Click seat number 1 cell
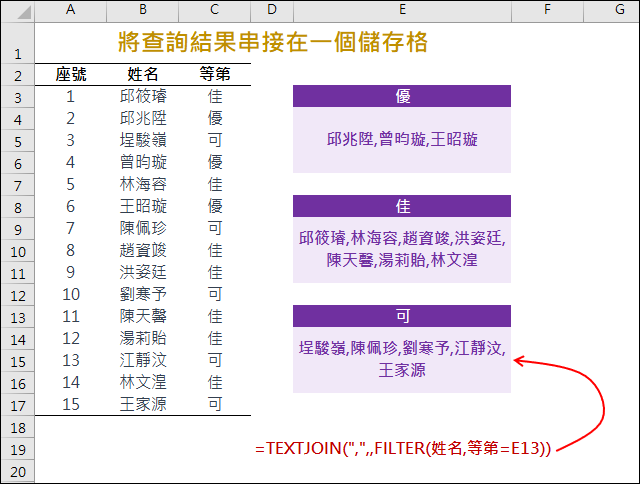Viewport: 640px width, 484px height. pyautogui.click(x=71, y=96)
